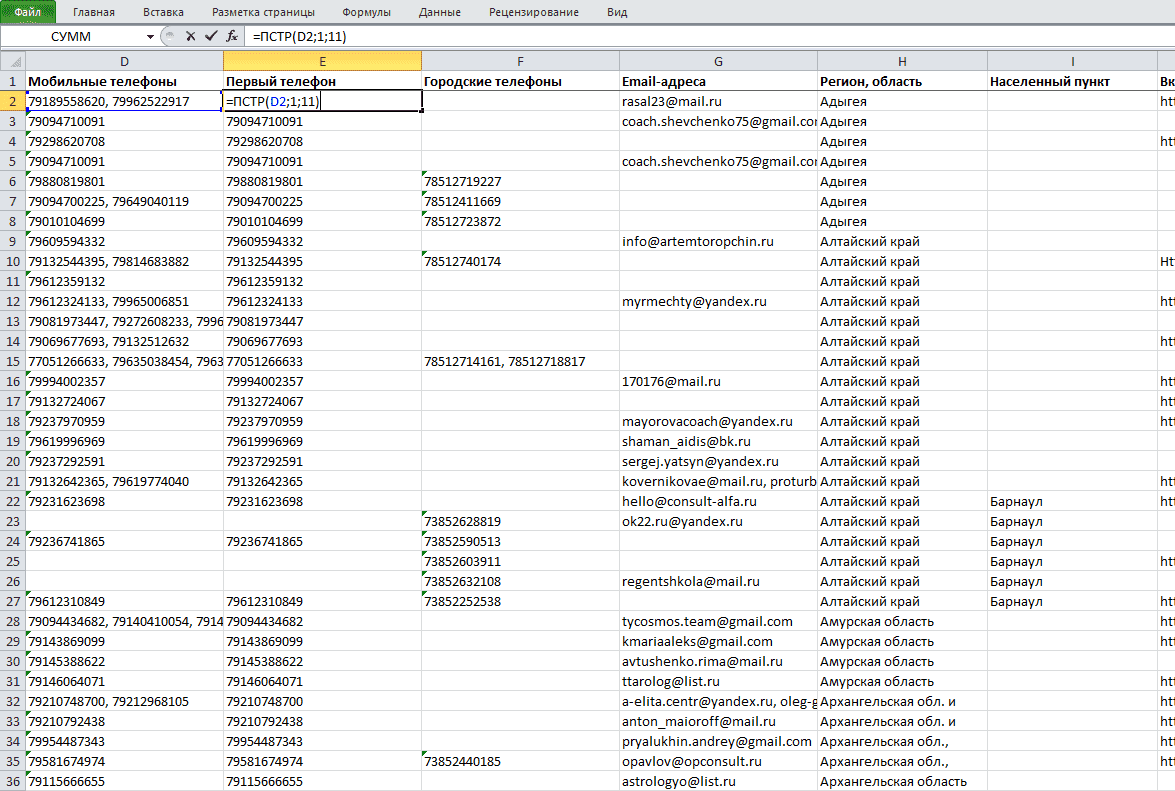
Task: Select email ok22.ru@yandex.ru
Action: coord(718,521)
